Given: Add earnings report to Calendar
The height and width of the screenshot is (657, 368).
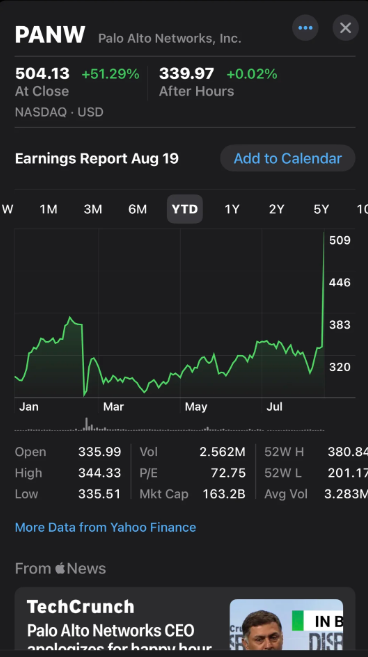Looking at the screenshot, I should tap(288, 158).
